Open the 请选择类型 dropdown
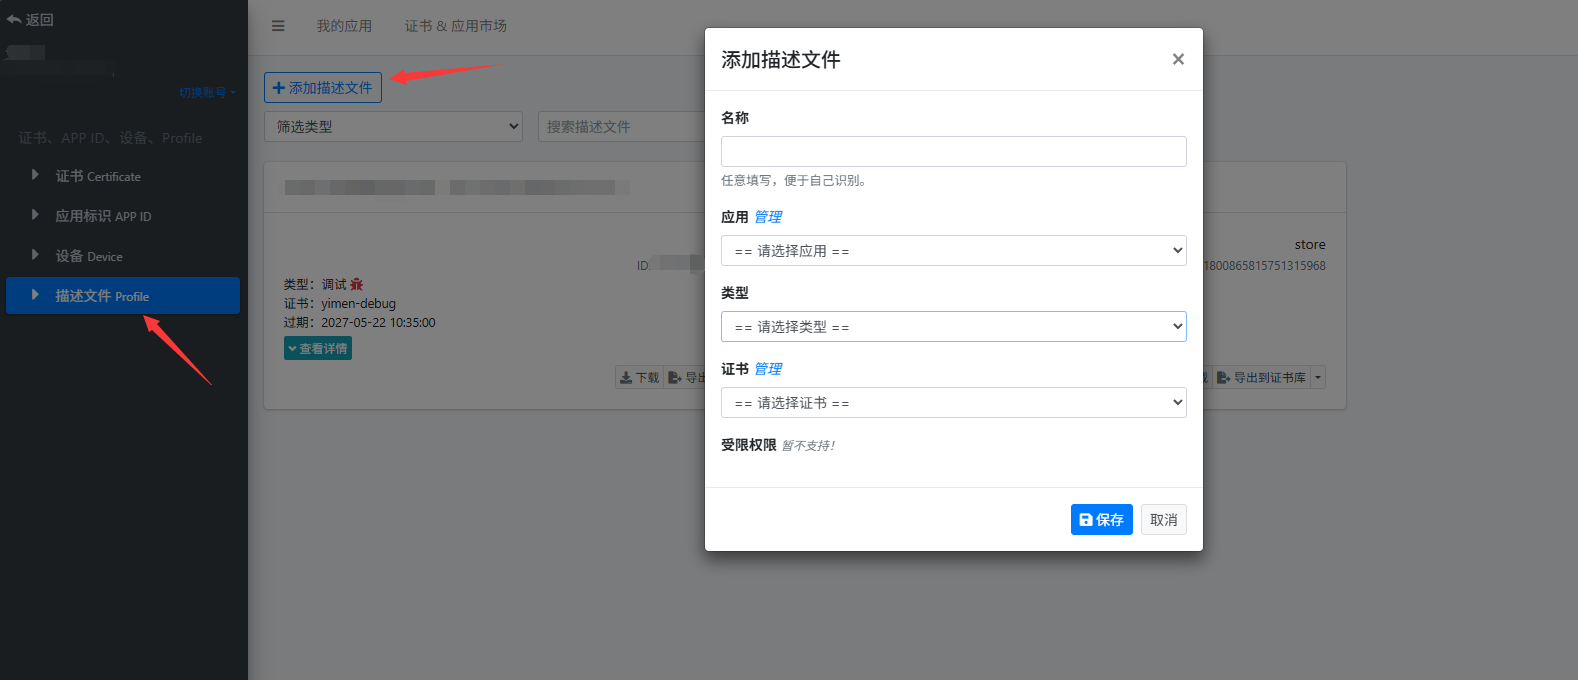1578x680 pixels. pyautogui.click(x=953, y=326)
